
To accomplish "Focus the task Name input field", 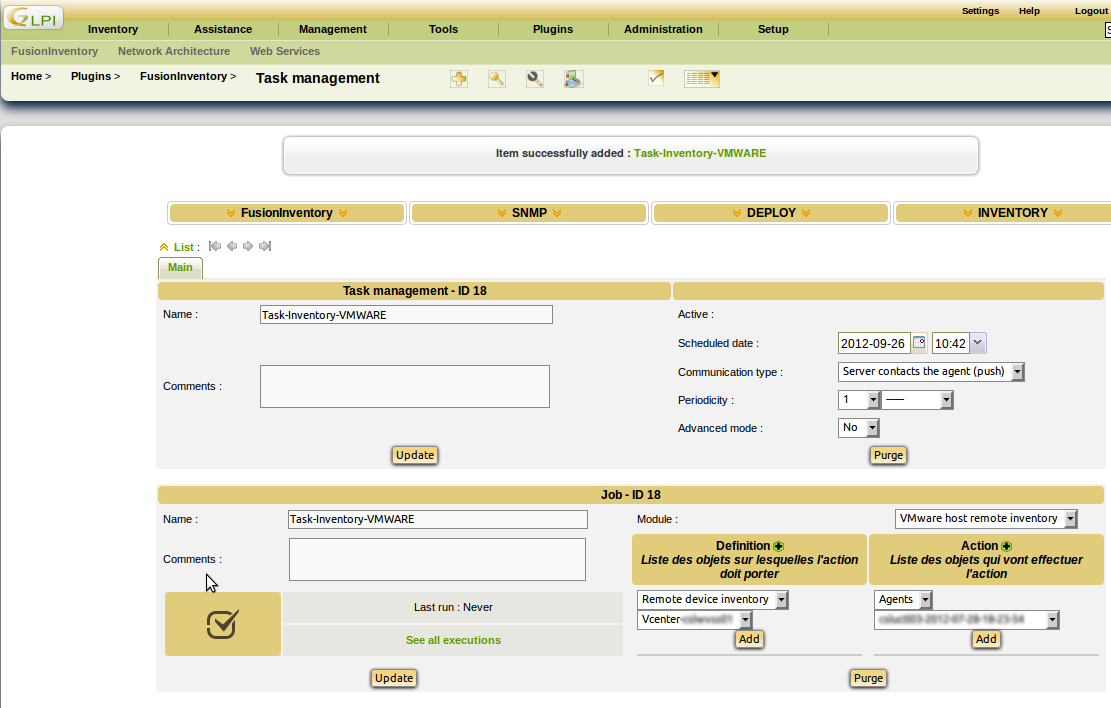I will (406, 315).
